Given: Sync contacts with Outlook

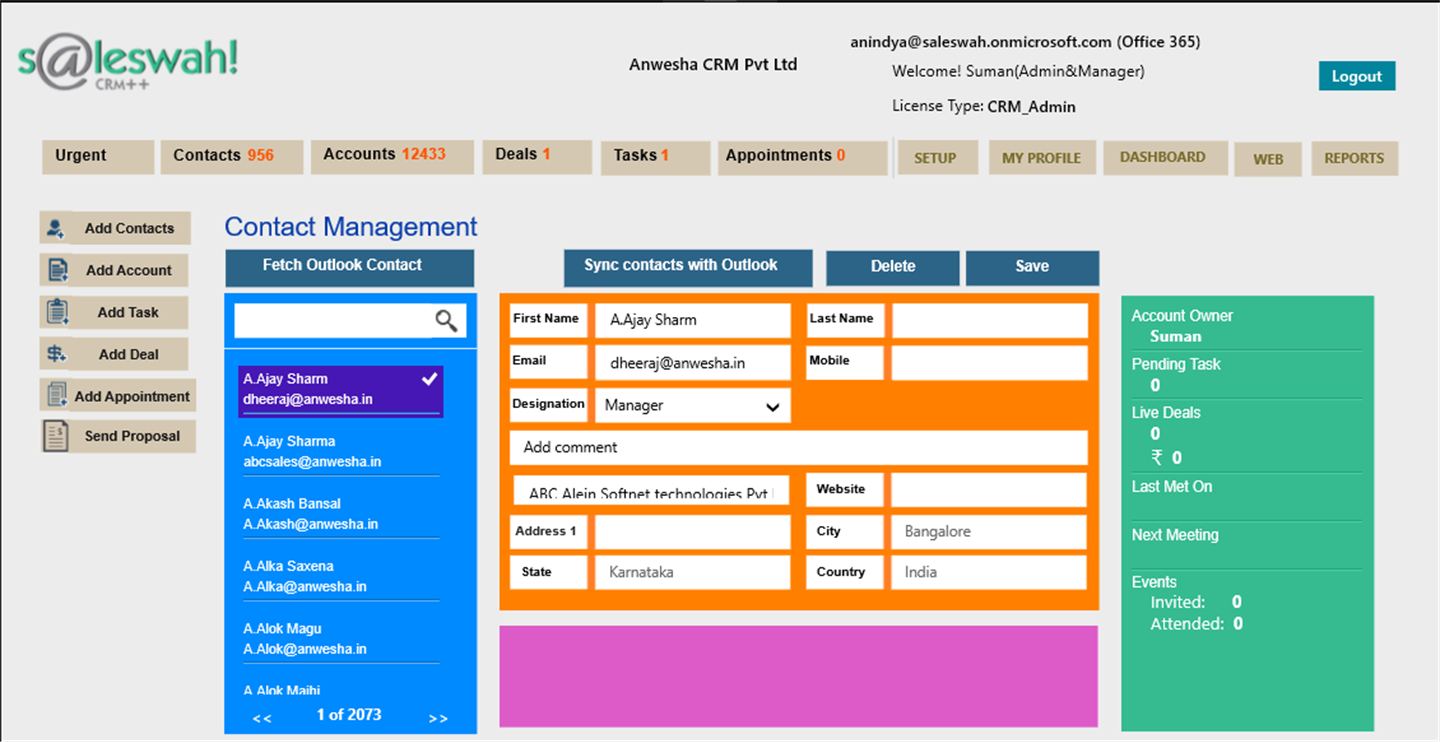Looking at the screenshot, I should 688,267.
